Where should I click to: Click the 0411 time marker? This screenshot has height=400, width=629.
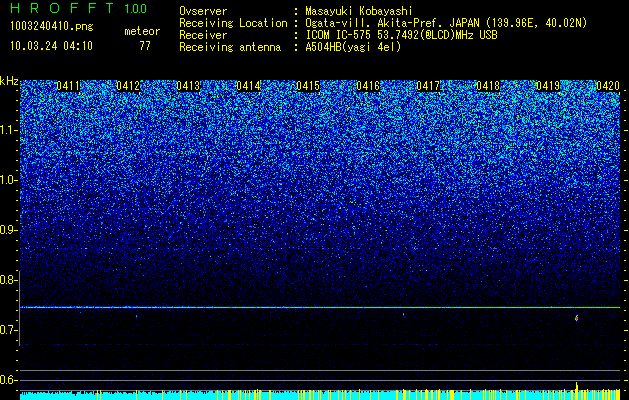pyautogui.click(x=68, y=86)
